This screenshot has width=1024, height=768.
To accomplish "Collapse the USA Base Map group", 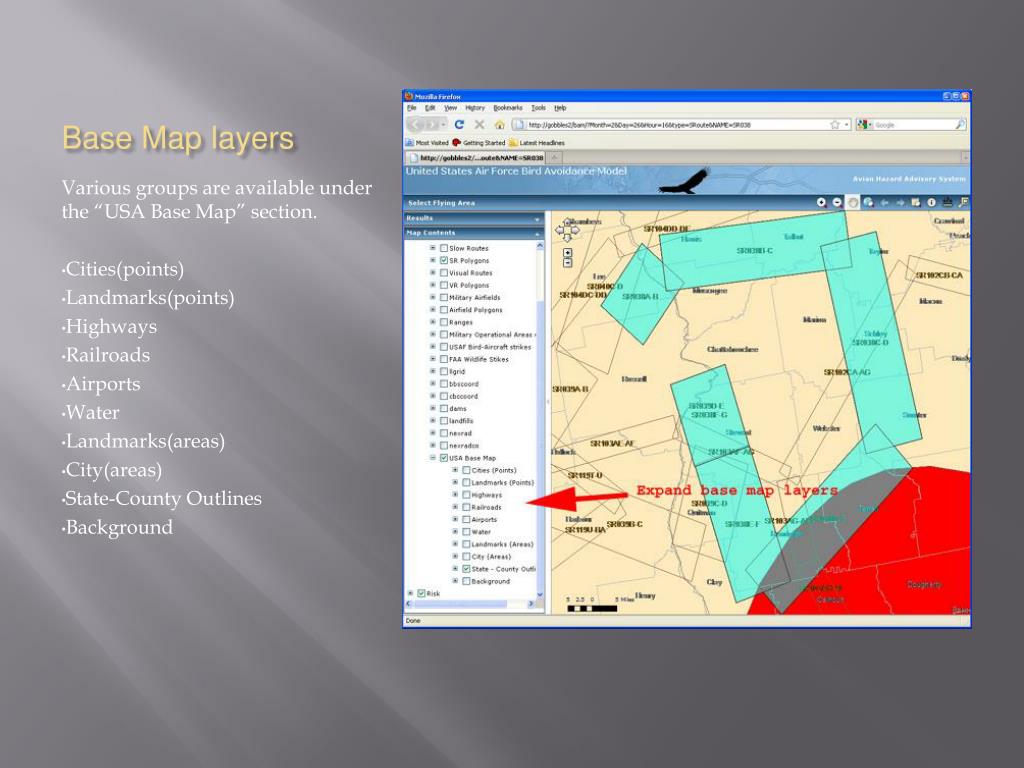I will 432,458.
